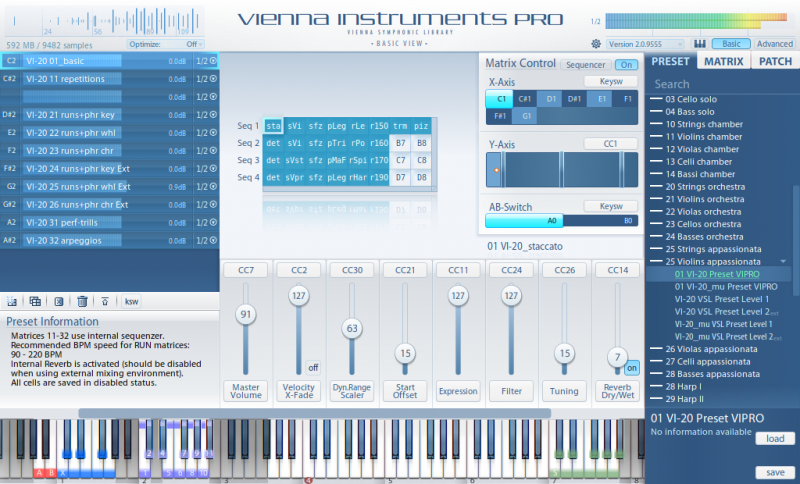This screenshot has width=800, height=484.
Task: Select the B0 side of AB-Switch
Action: click(x=601, y=220)
